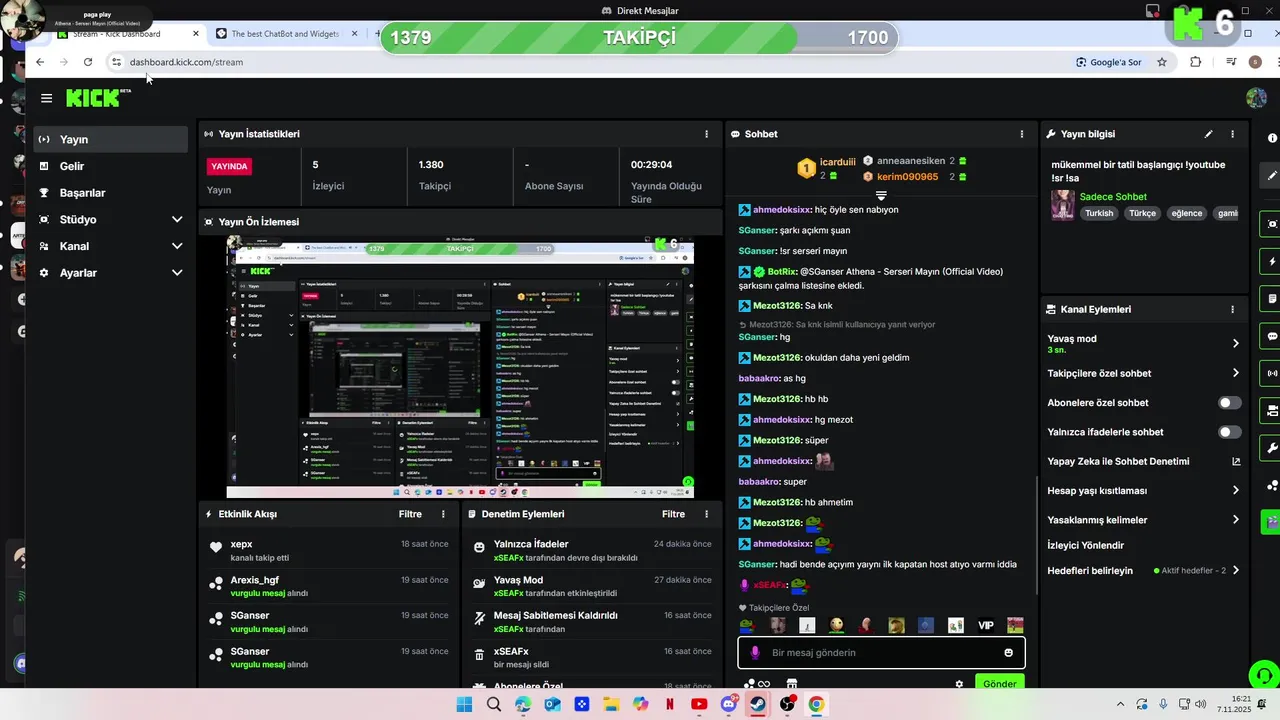Open Yayın bilgisi panel three-dot menu
1280x720 pixels.
[x=1232, y=134]
